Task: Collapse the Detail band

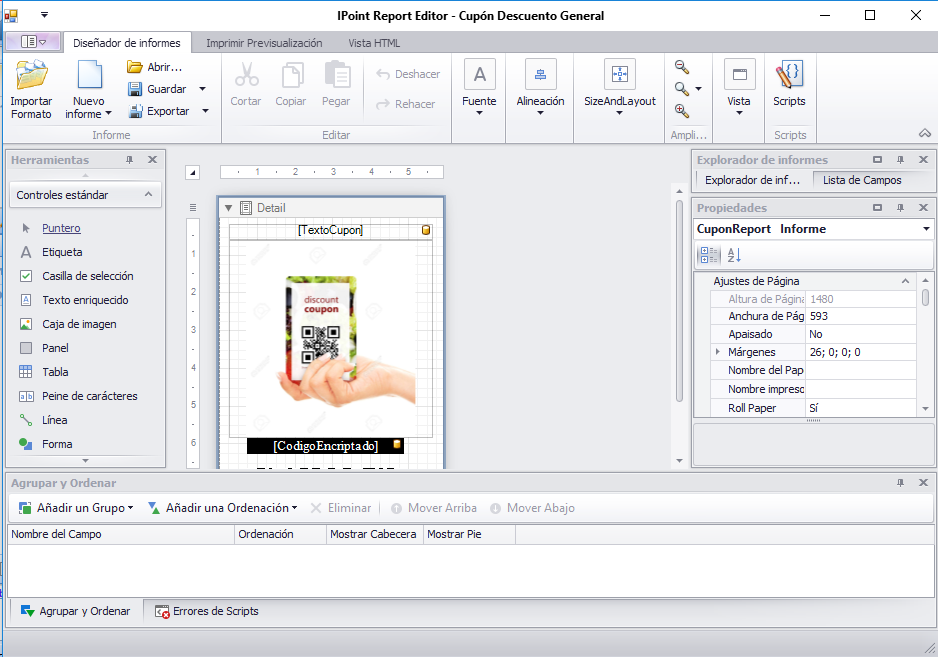Action: click(x=228, y=208)
